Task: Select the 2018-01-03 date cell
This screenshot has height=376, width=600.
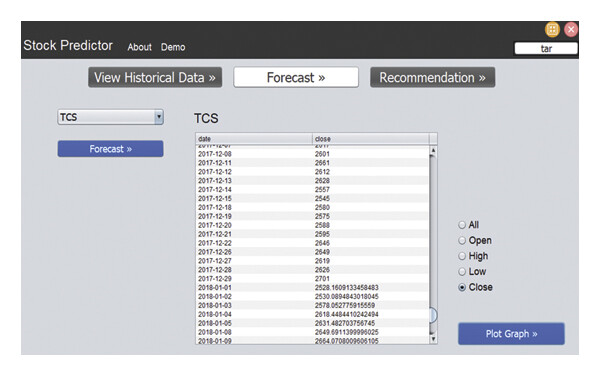Action: 254,305
